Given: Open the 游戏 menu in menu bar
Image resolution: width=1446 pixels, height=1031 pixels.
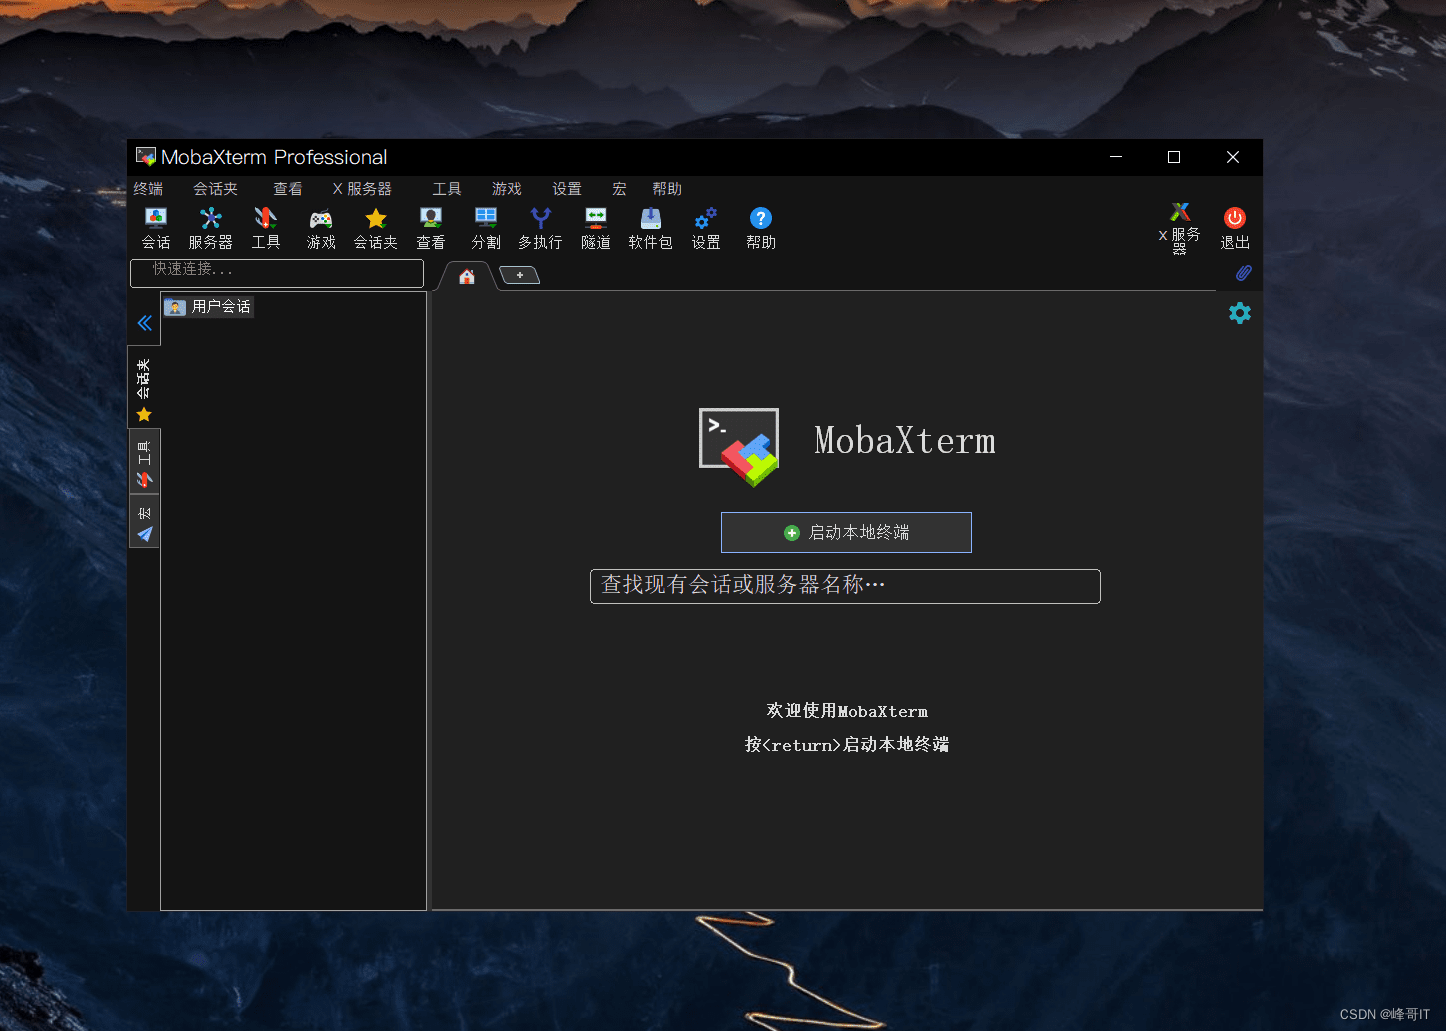Looking at the screenshot, I should click(x=507, y=189).
